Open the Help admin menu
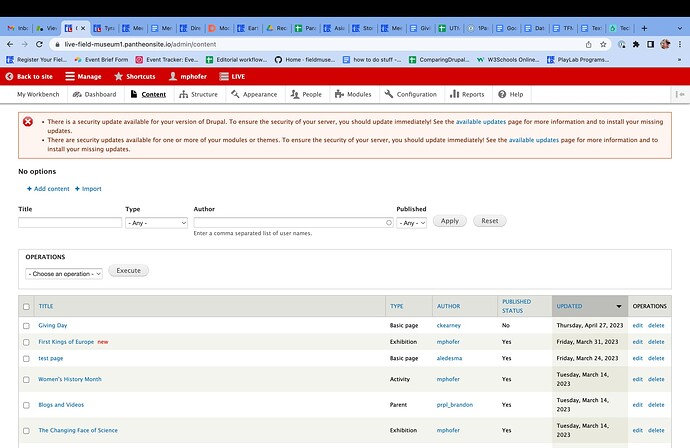The height and width of the screenshot is (448, 690). 510,94
